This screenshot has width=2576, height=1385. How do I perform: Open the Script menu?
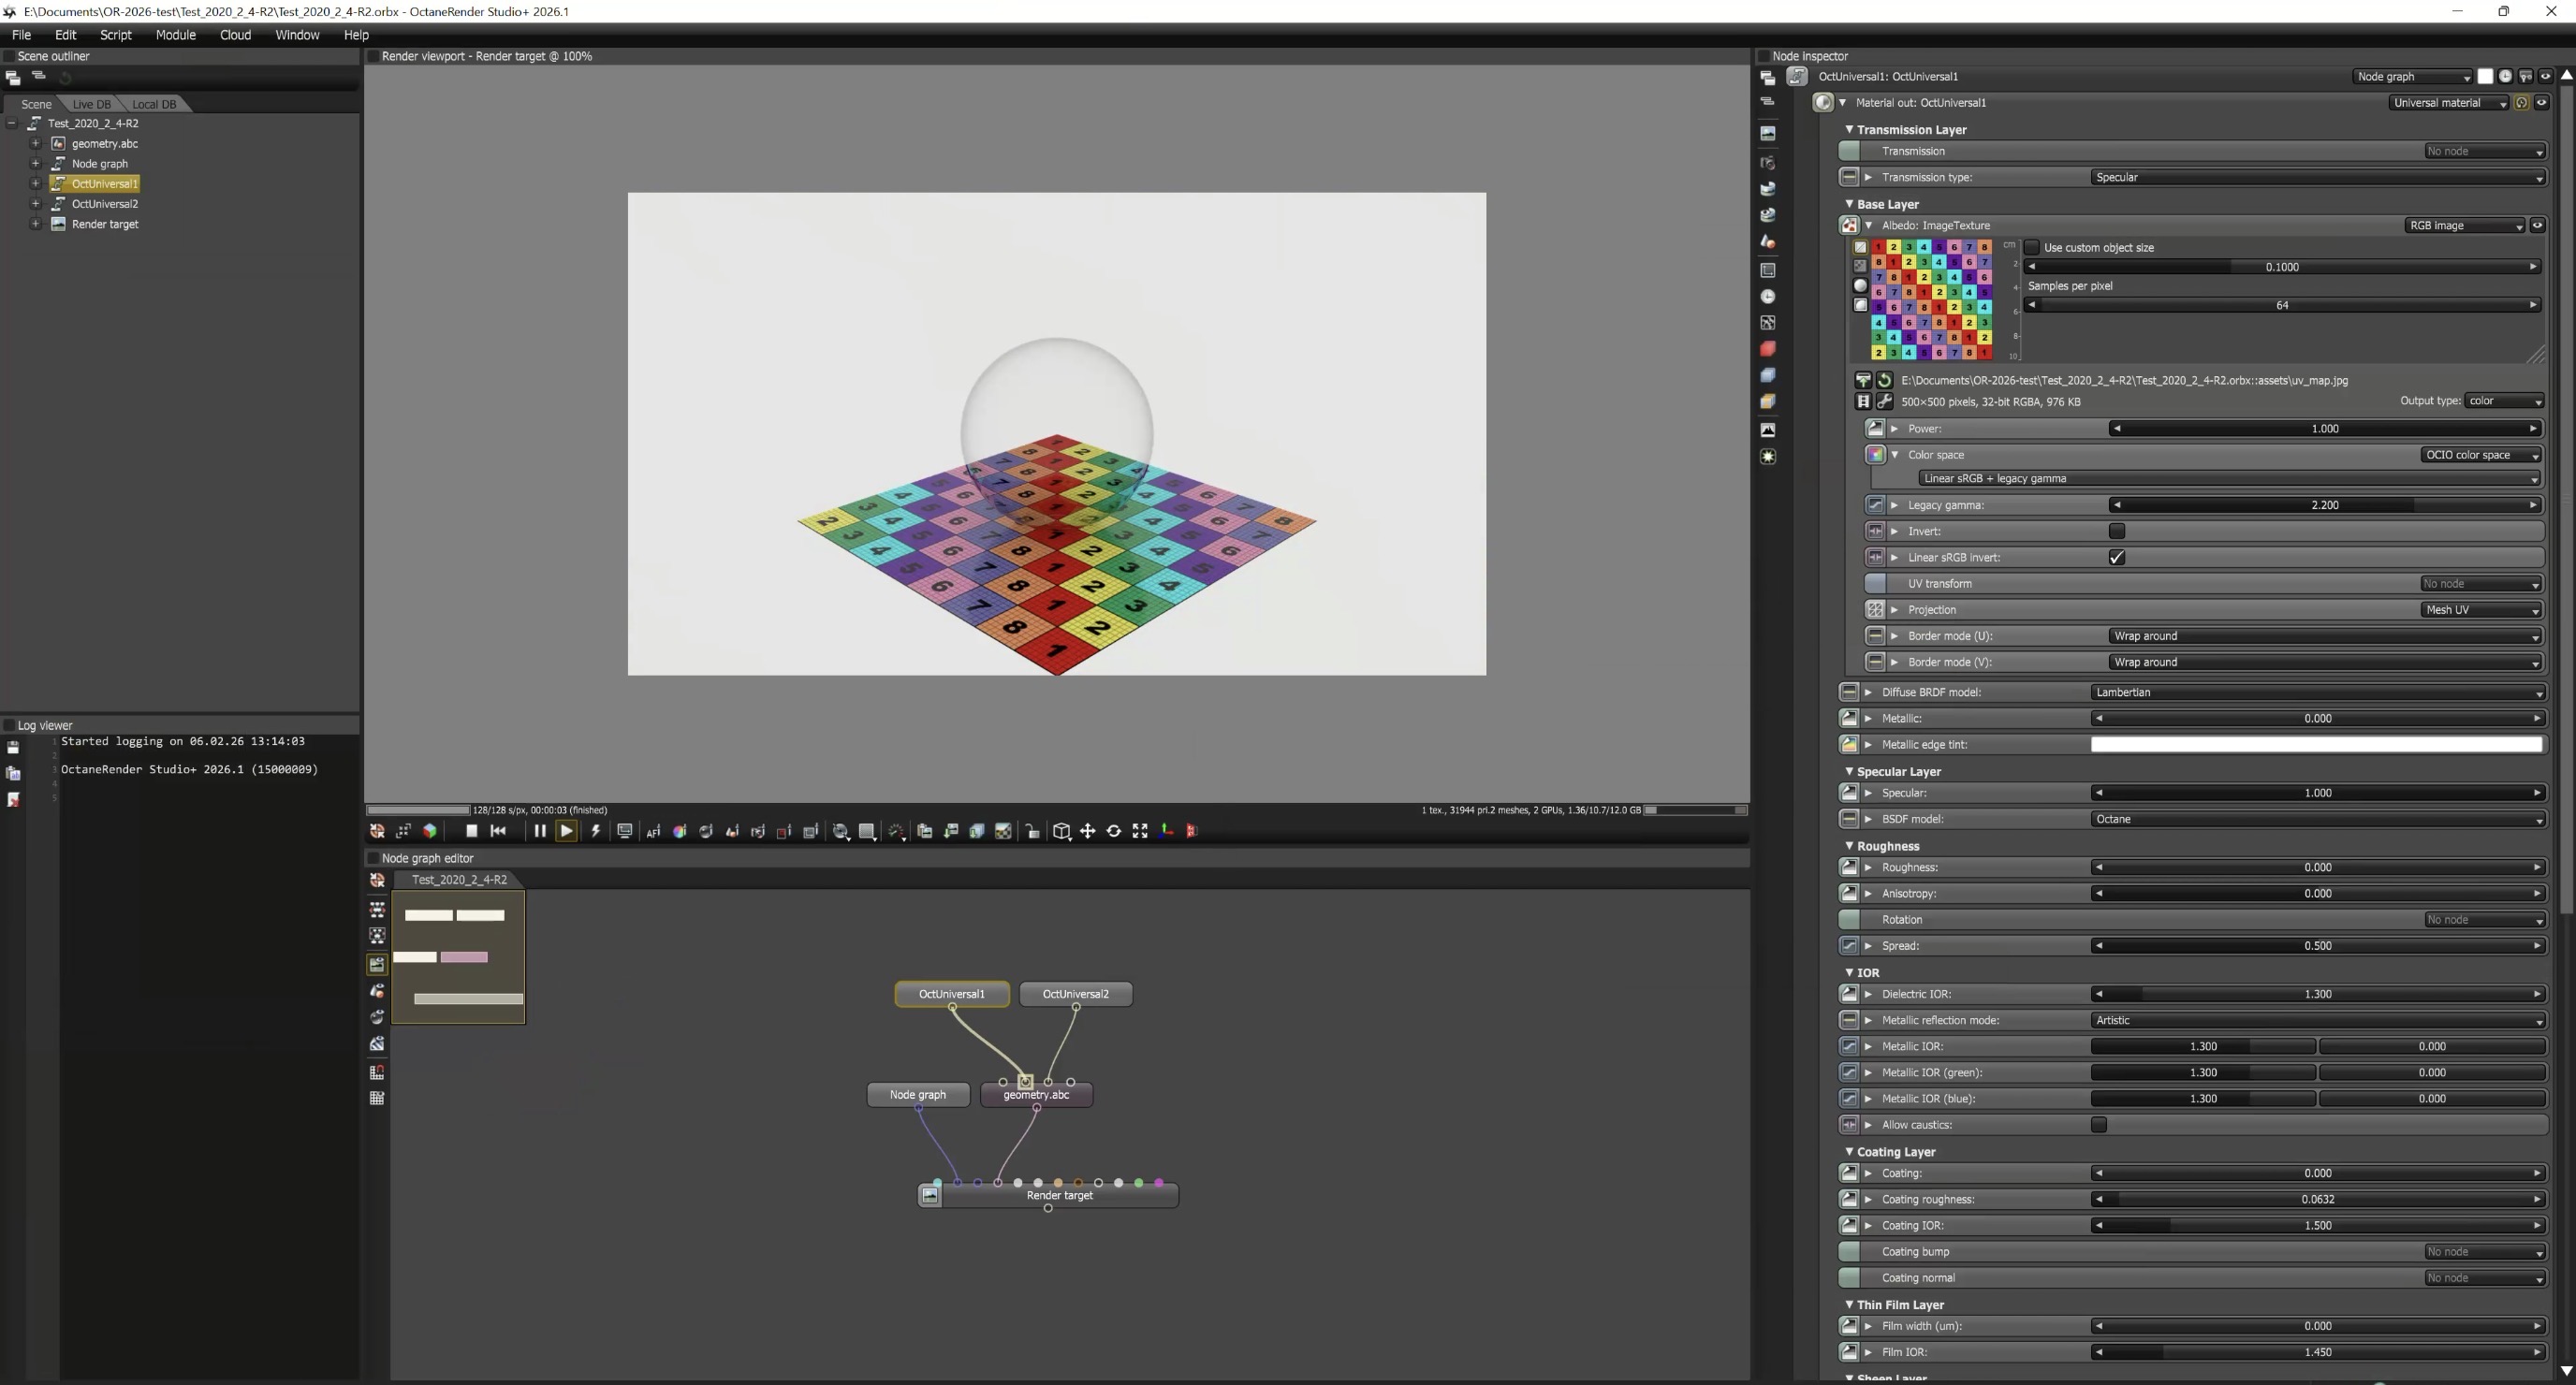coord(115,35)
